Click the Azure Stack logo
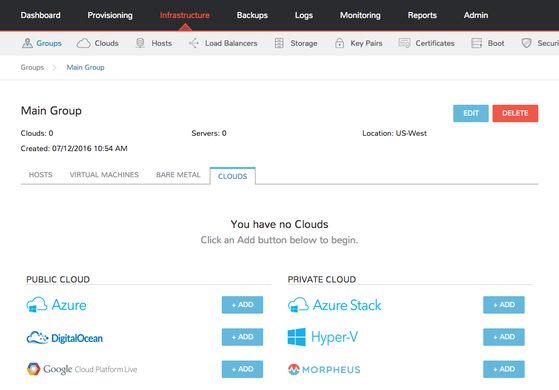This screenshot has height=390, width=559. coord(334,305)
